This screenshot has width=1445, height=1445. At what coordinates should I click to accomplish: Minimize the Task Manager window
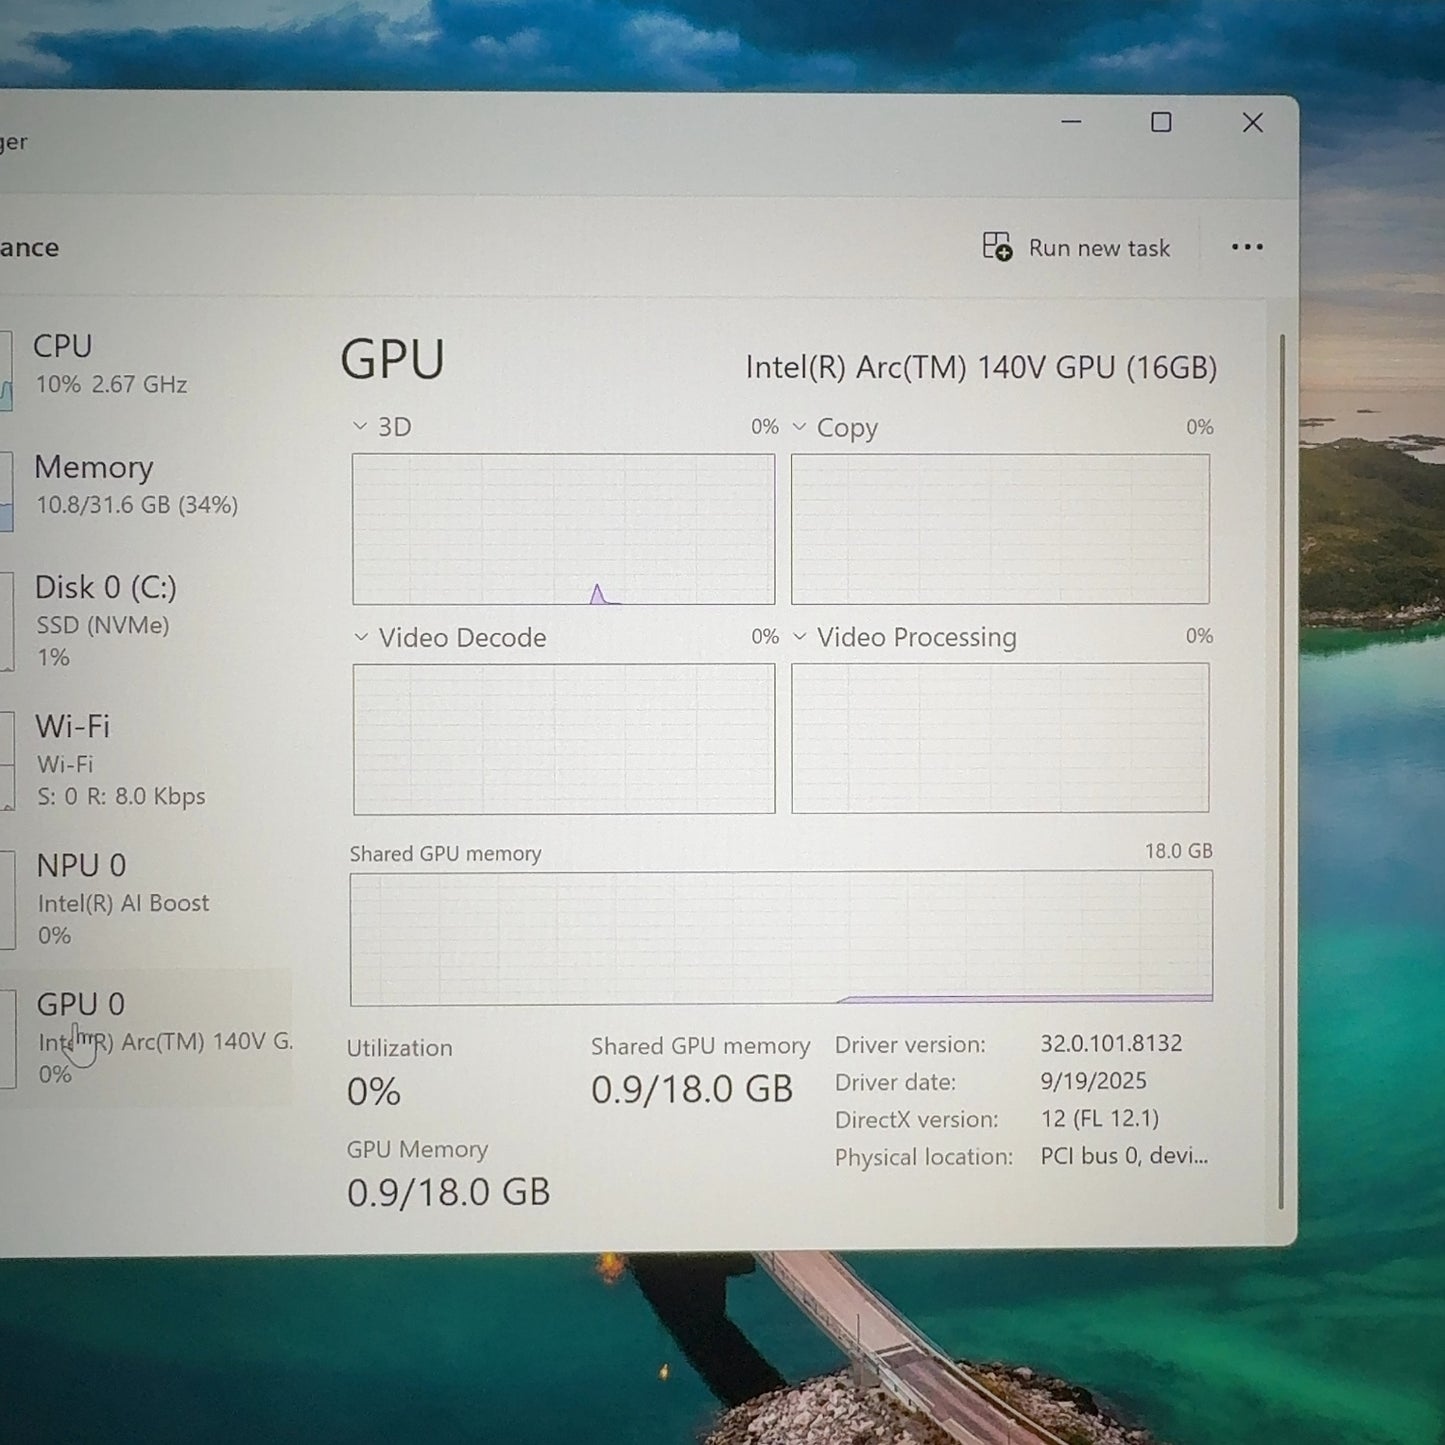tap(1071, 123)
